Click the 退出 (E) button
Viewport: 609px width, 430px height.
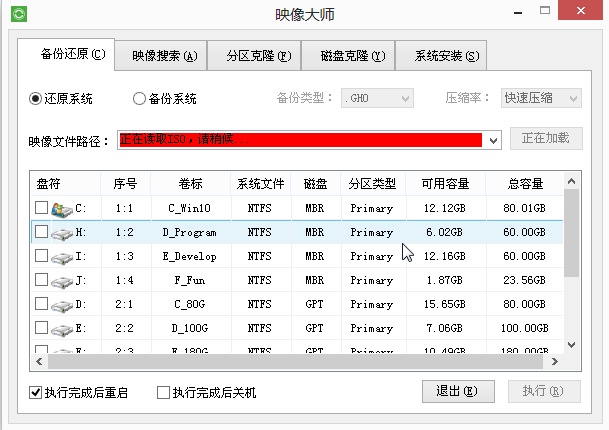click(458, 391)
